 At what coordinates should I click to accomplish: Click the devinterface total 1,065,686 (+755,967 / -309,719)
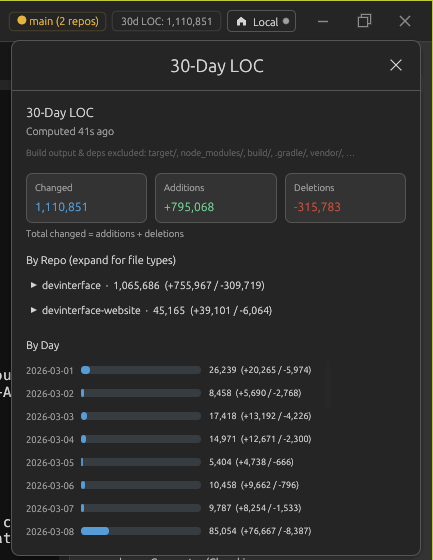pos(189,286)
